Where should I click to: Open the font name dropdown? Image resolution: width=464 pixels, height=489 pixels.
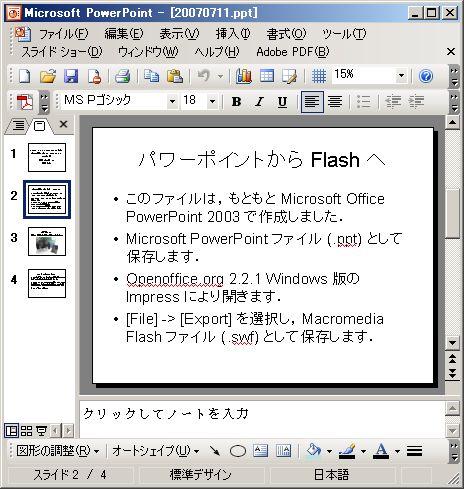(x=172, y=101)
